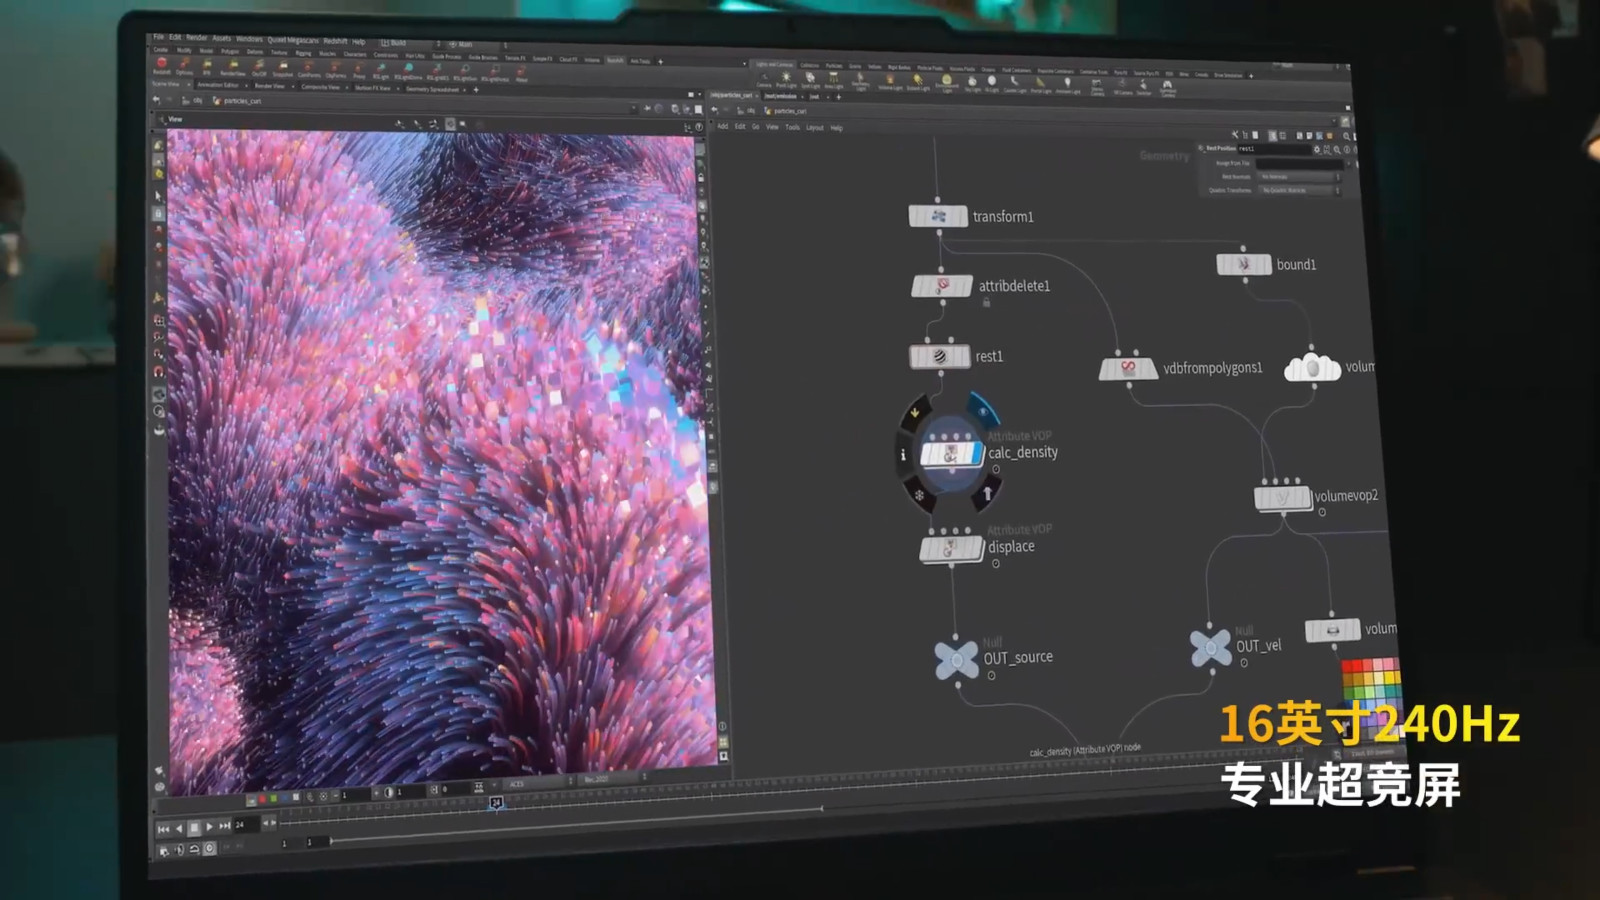1600x900 pixels.
Task: Select the displace node icon
Action: (x=952, y=548)
